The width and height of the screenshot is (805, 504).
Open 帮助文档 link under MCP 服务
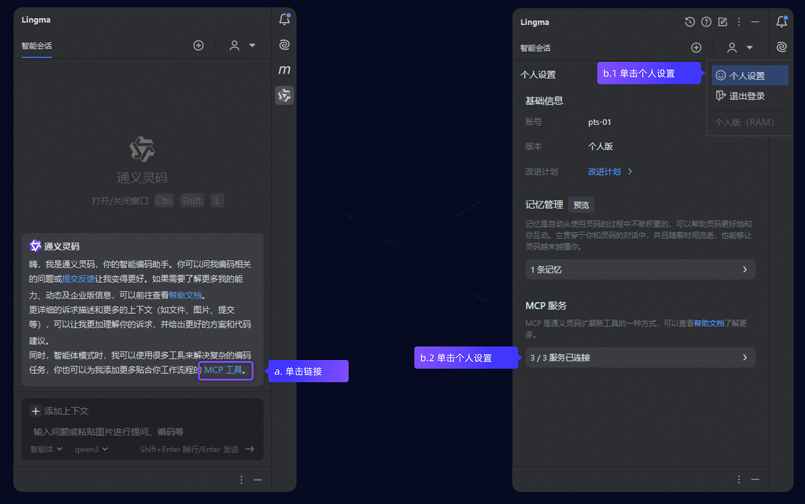pyautogui.click(x=709, y=323)
